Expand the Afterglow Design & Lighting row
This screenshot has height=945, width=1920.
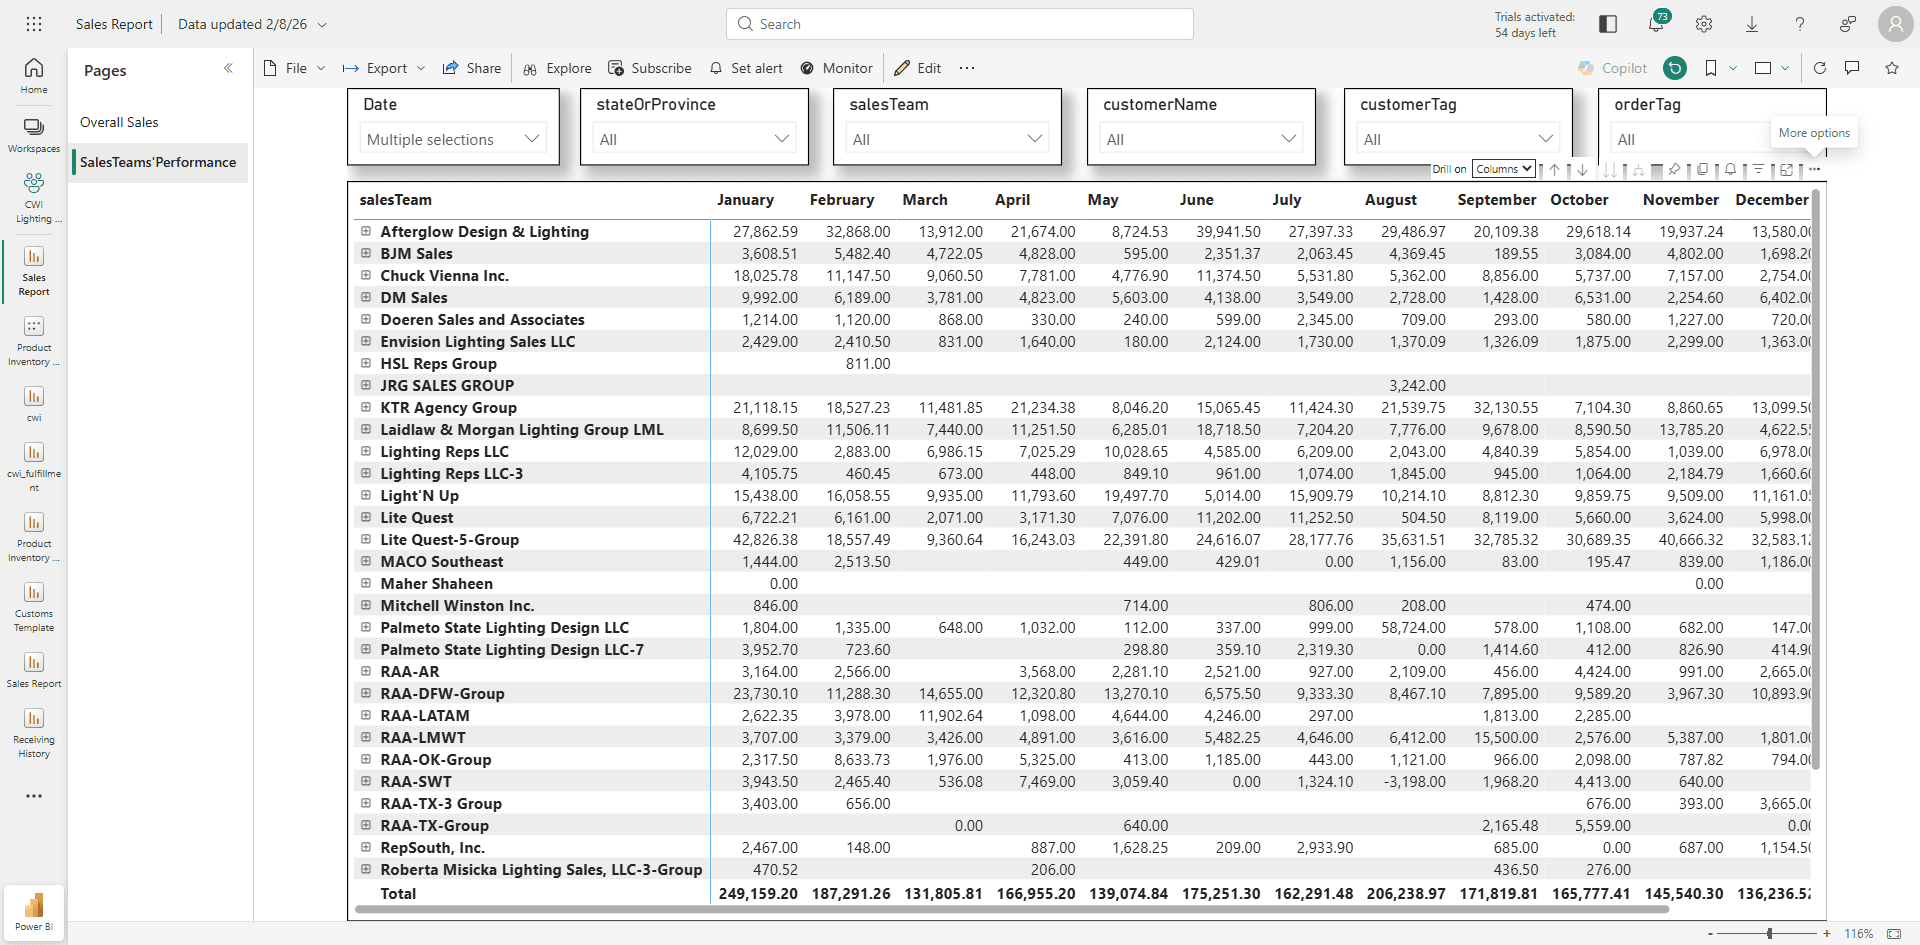(366, 231)
